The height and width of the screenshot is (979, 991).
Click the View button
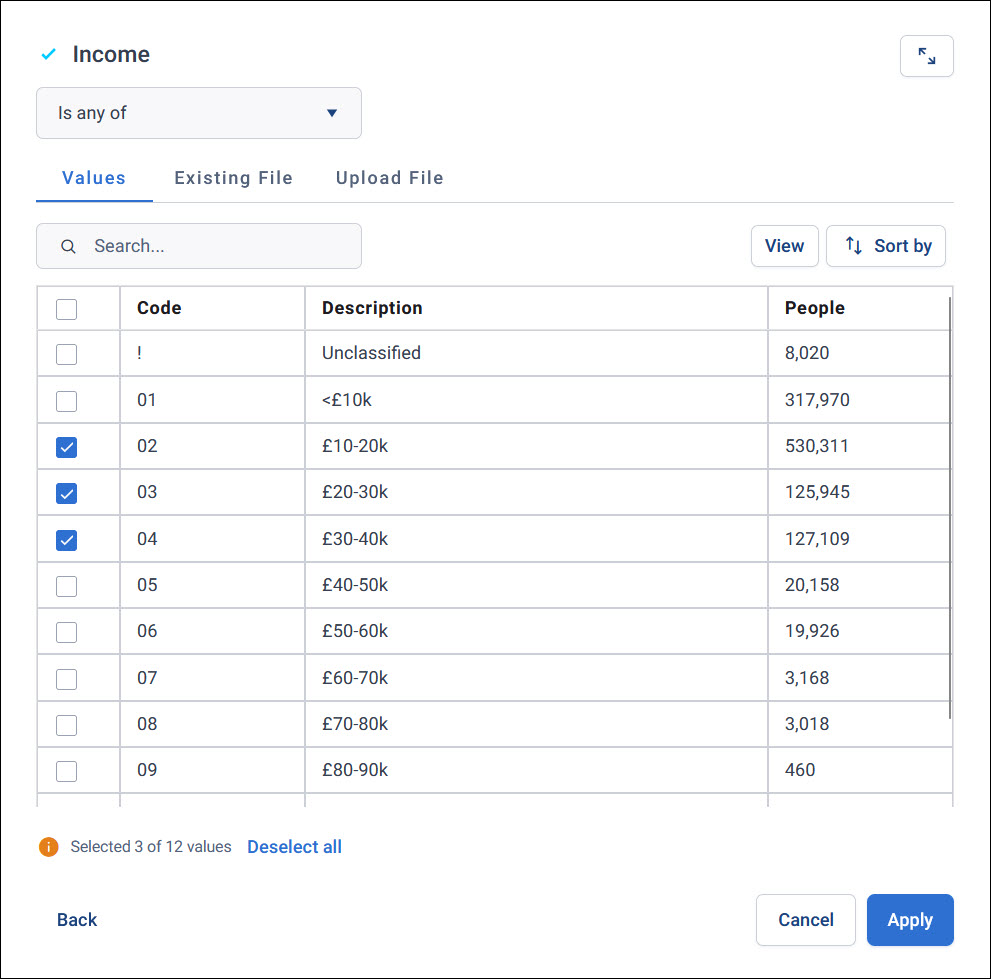pos(784,246)
